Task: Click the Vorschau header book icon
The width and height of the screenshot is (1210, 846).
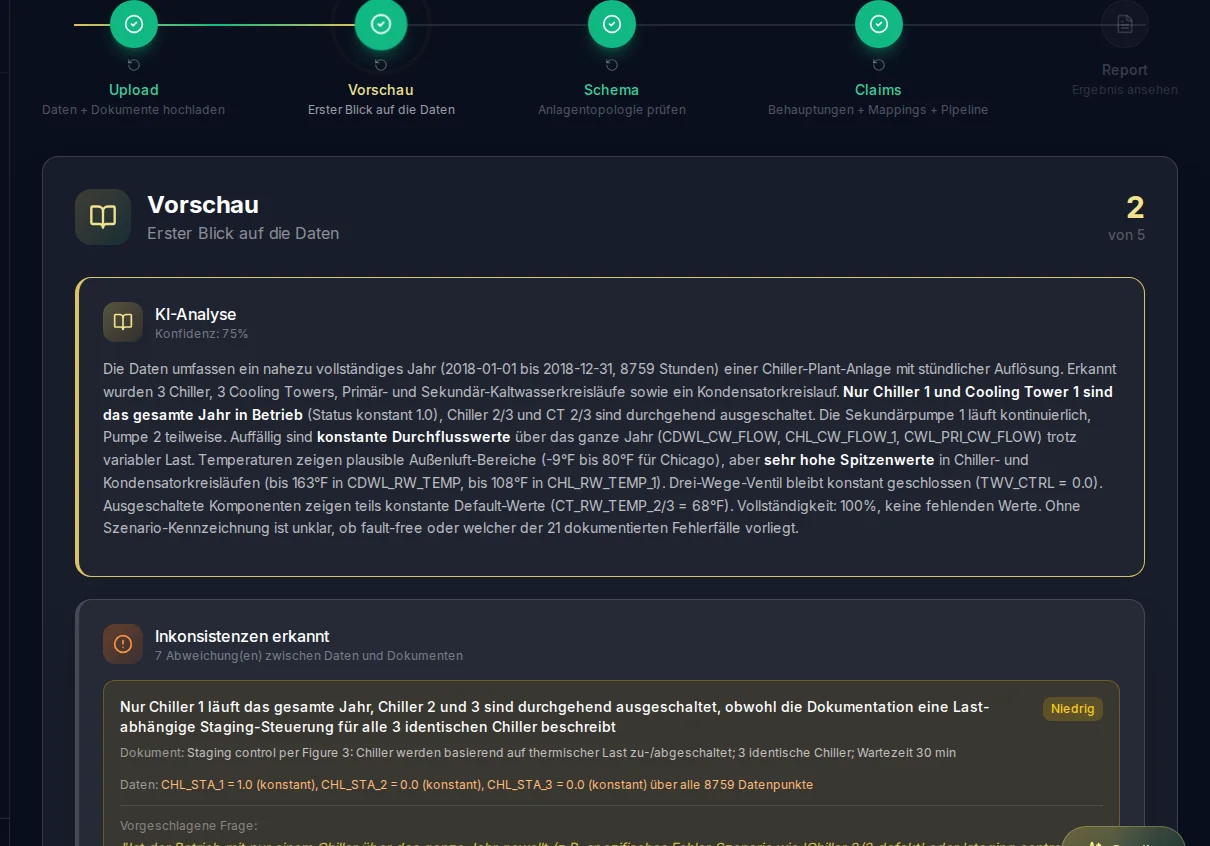Action: [103, 217]
